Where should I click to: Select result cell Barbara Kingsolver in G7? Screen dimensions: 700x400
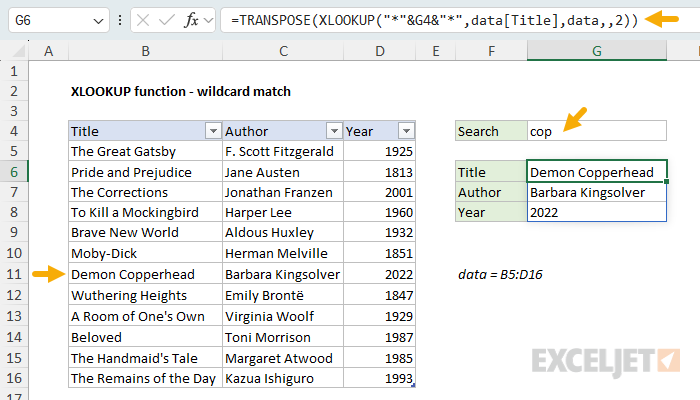coord(597,192)
